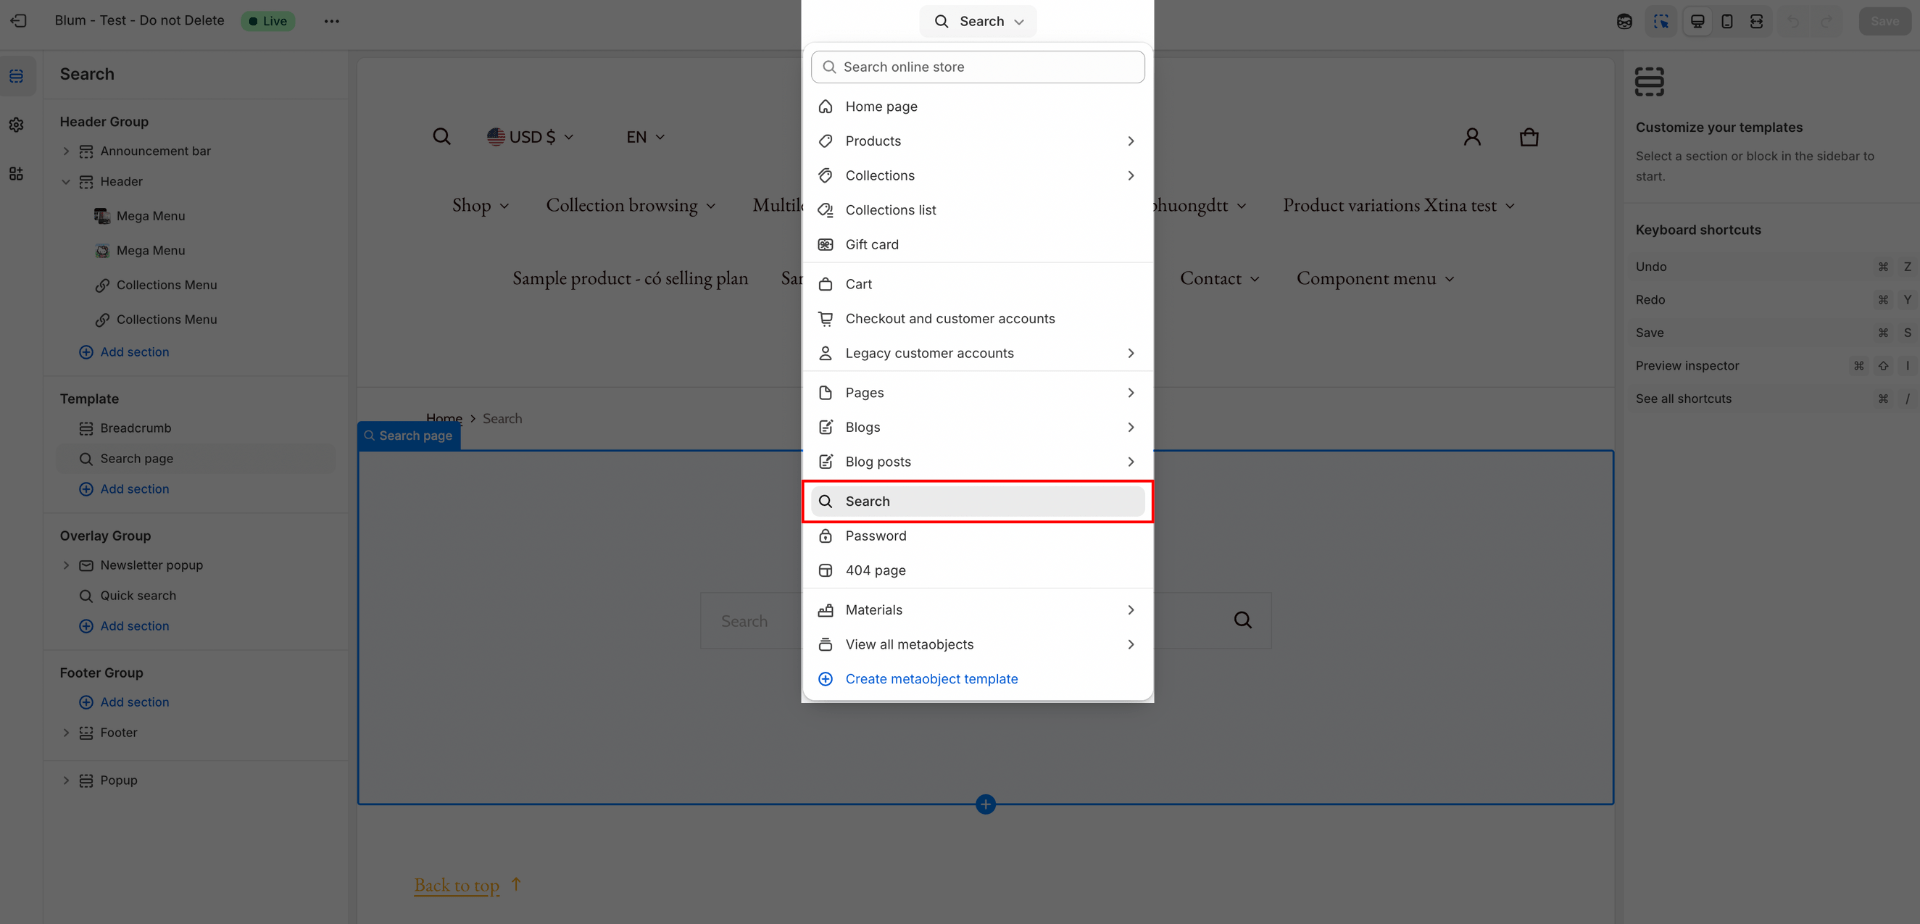This screenshot has width=1920, height=924.
Task: Open theme settings from left sidebar
Action: [16, 125]
